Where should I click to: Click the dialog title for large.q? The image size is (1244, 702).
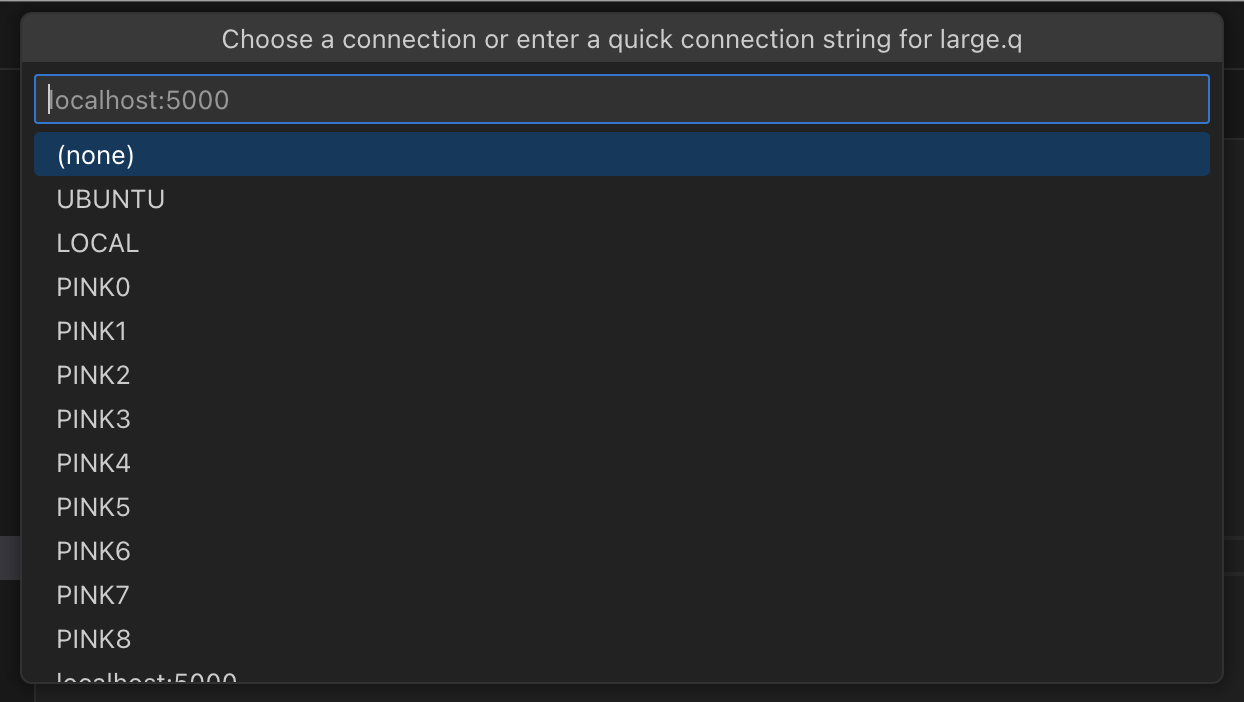(x=621, y=39)
